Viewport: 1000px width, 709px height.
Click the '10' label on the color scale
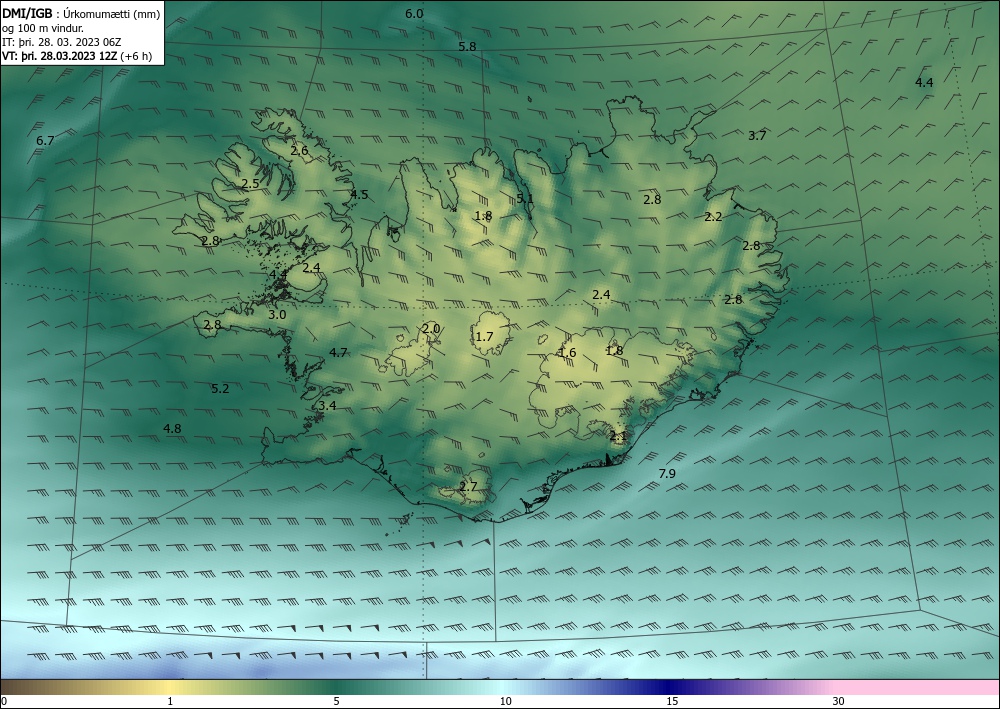click(x=505, y=701)
